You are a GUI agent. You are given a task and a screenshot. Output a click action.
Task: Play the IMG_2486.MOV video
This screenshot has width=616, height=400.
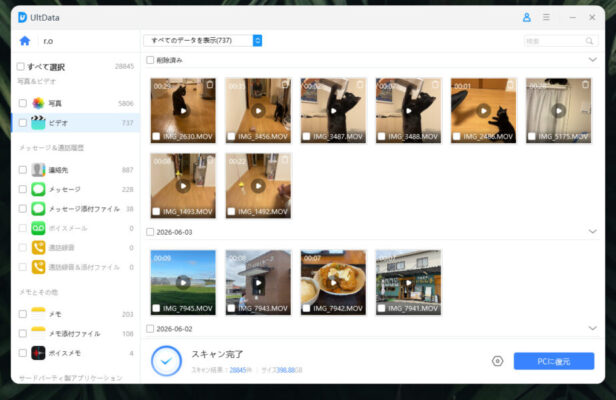(x=484, y=111)
